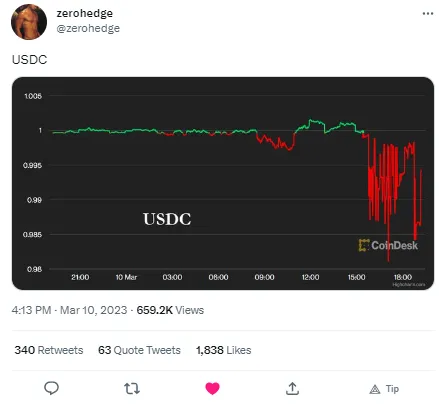View the 1,838 Likes list
This screenshot has width=439, height=405.
pos(223,350)
